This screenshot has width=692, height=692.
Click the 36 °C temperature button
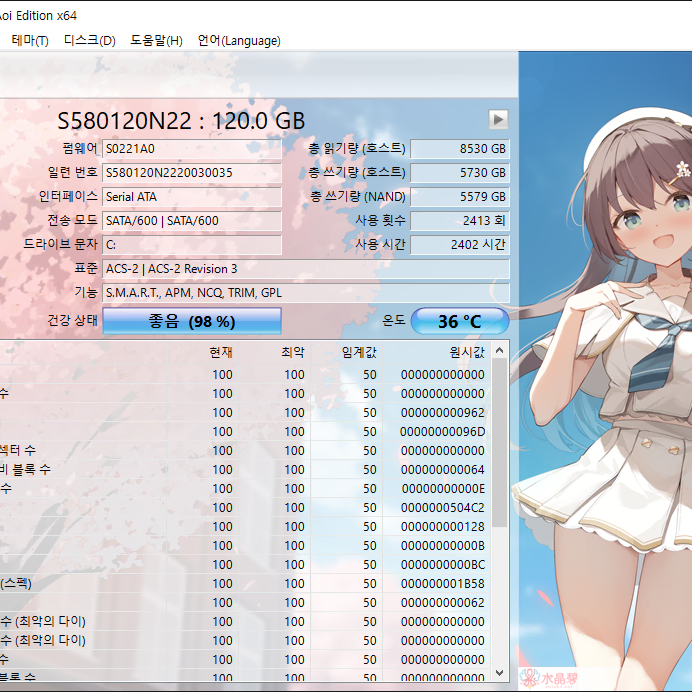(459, 321)
